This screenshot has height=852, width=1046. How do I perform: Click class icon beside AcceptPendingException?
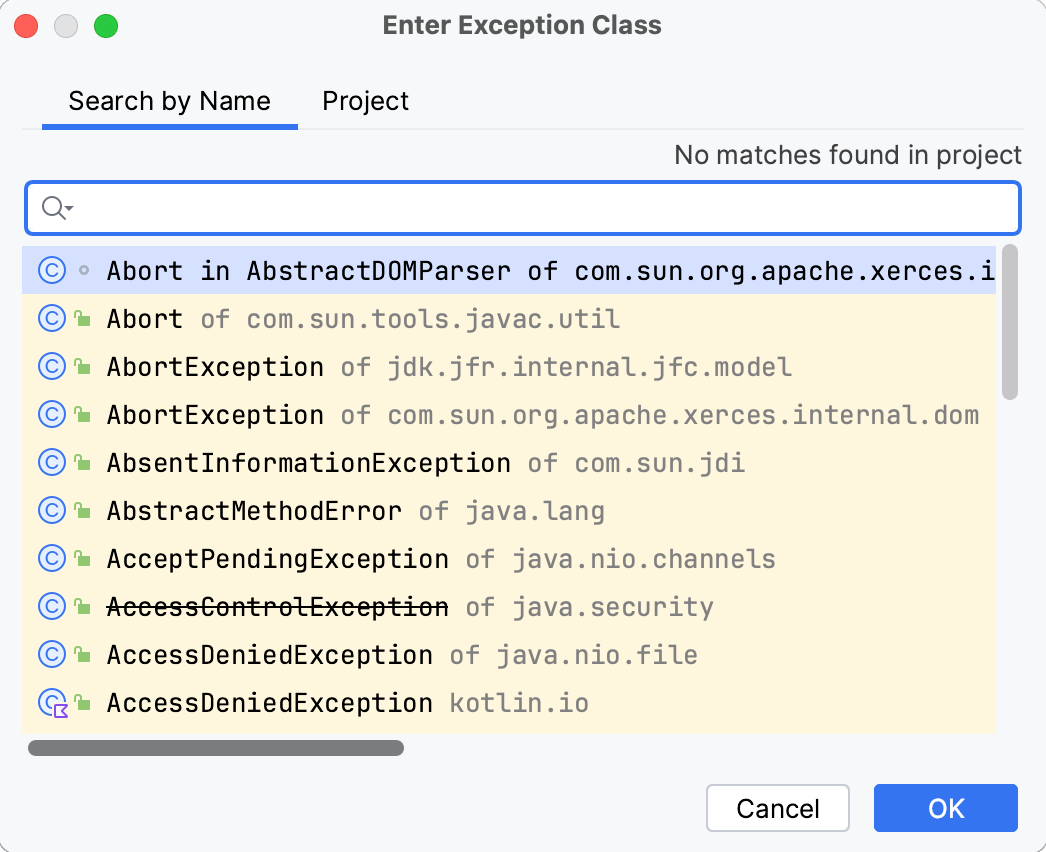click(52, 558)
